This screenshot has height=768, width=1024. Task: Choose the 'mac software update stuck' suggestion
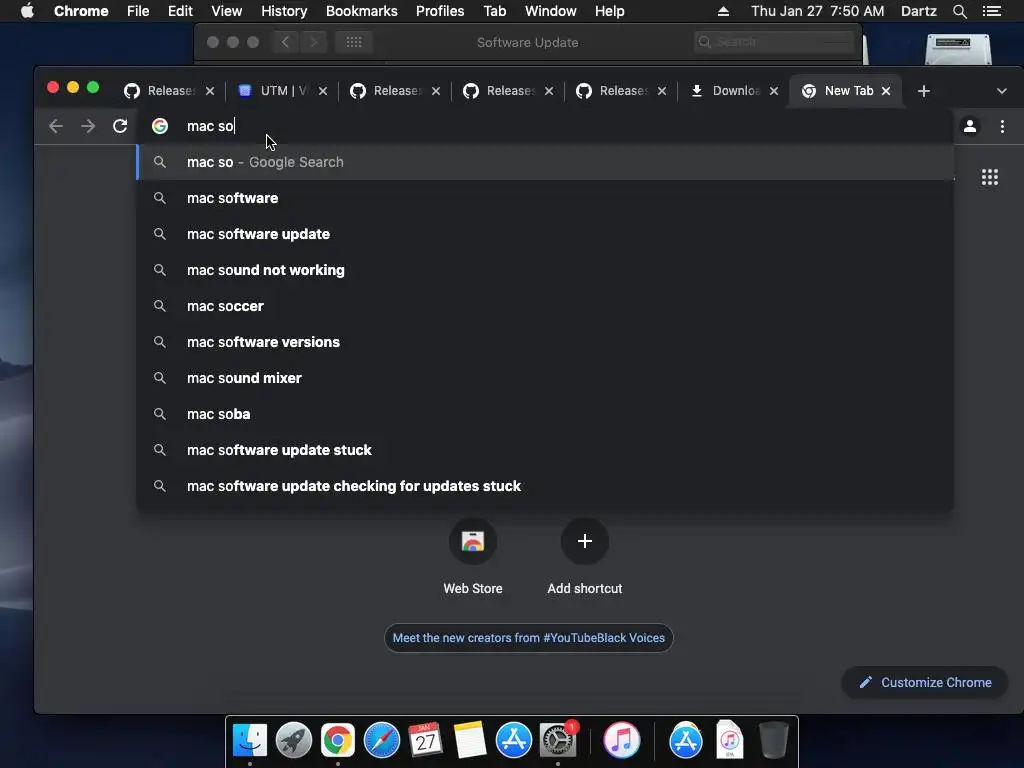pyautogui.click(x=545, y=450)
